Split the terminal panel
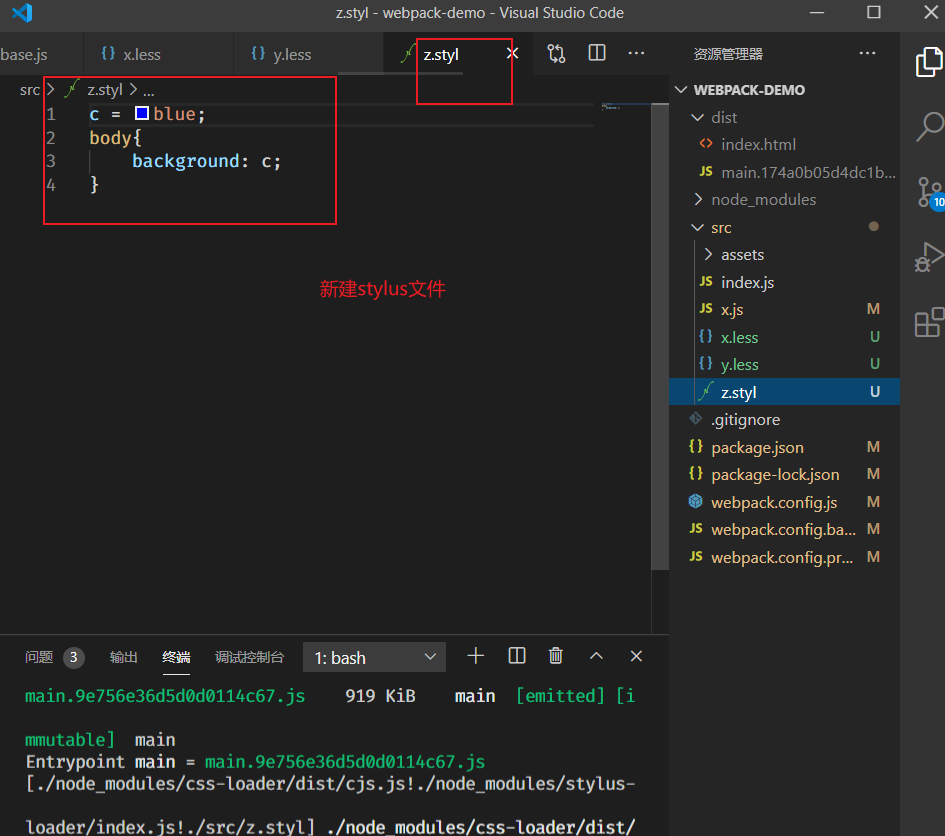 click(517, 656)
